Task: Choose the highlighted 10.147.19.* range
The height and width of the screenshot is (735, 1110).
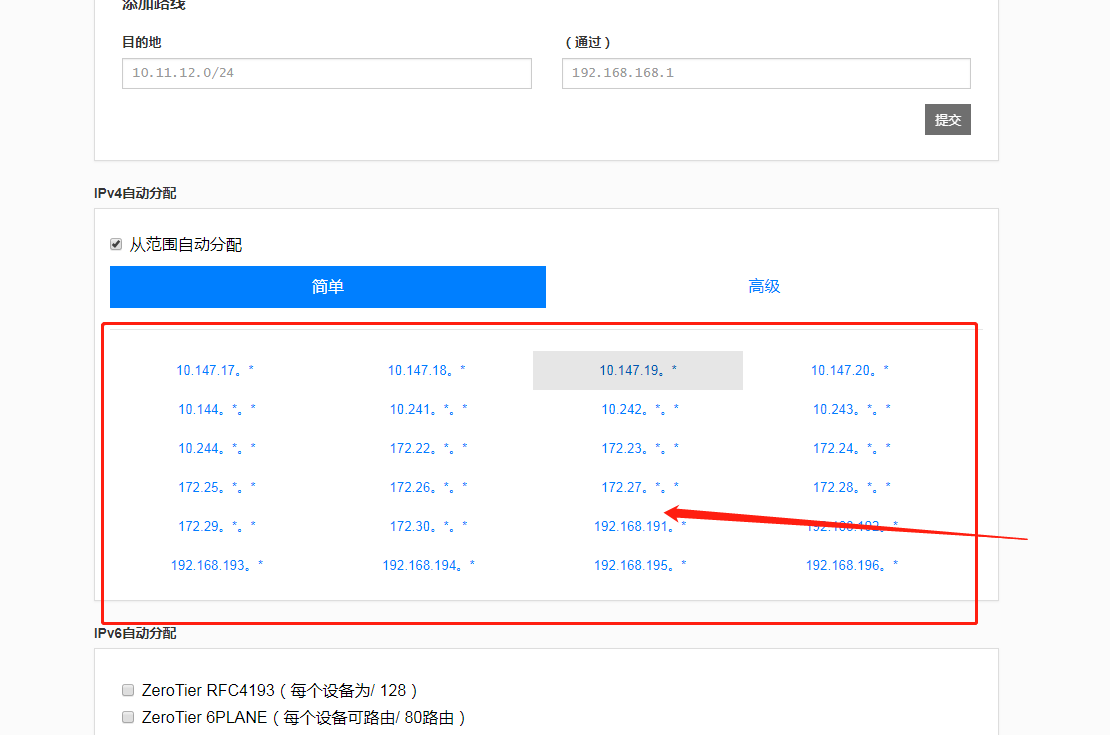Action: [638, 370]
